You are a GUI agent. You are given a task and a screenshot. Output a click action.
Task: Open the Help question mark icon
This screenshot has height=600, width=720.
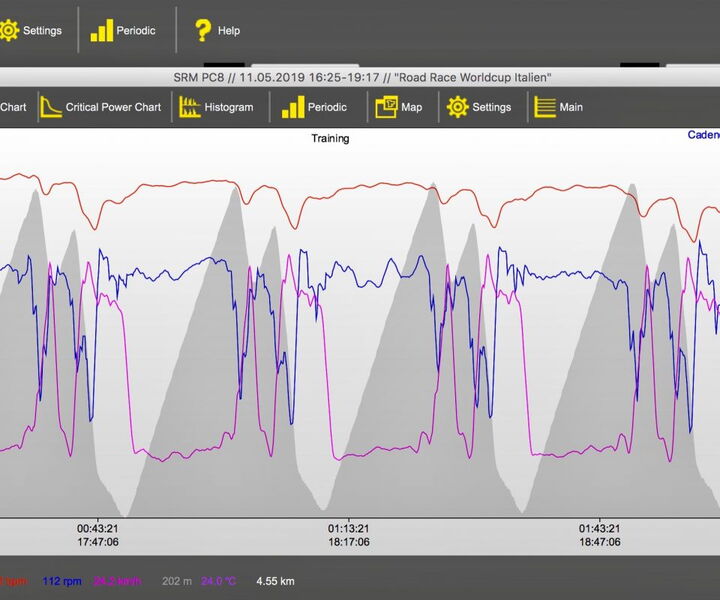pos(217,30)
